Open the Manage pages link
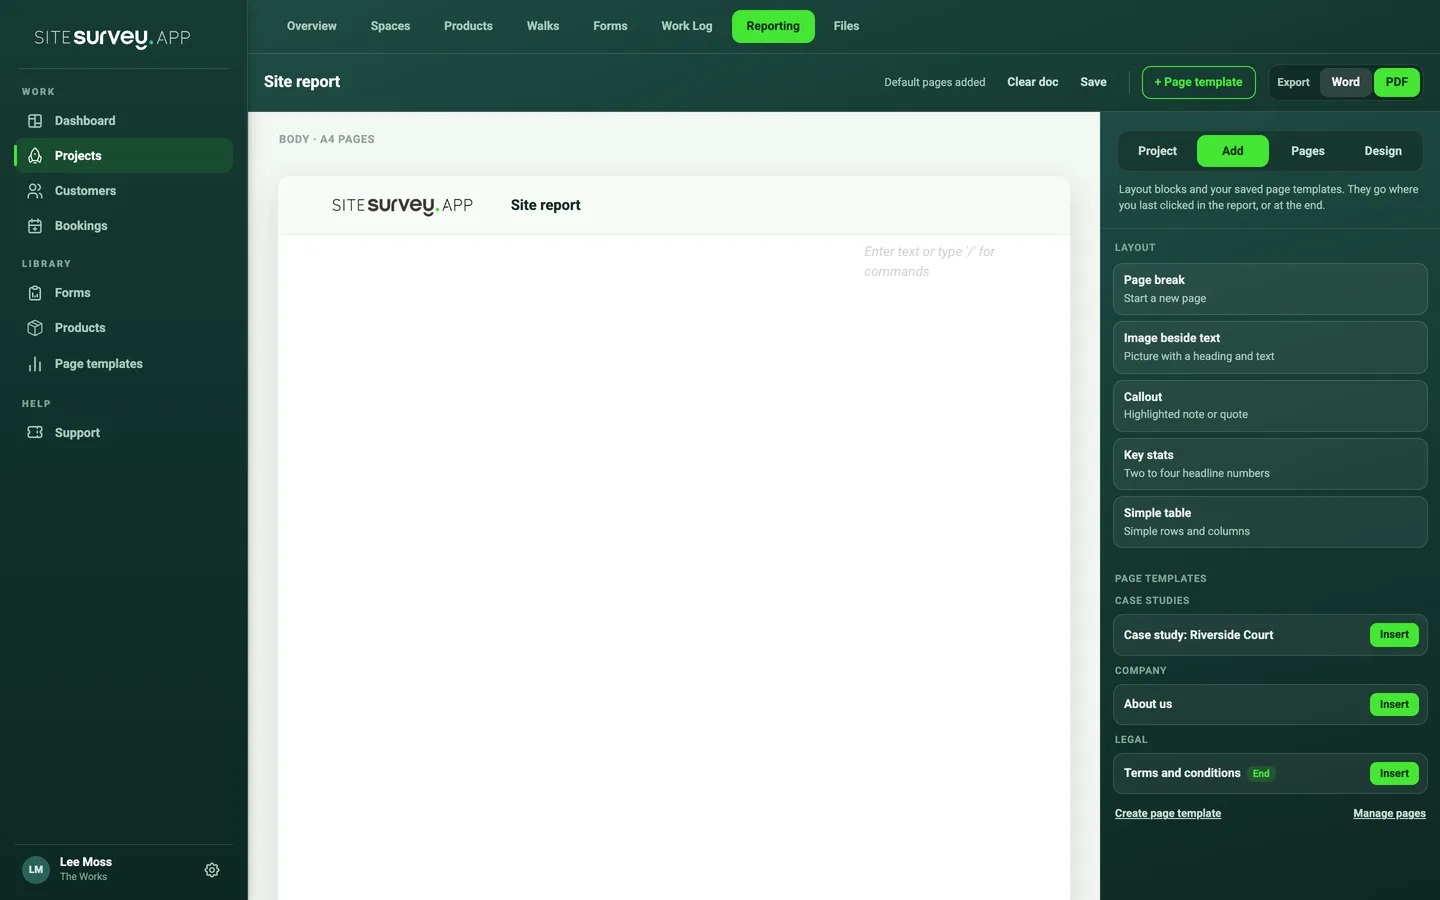 pos(1389,814)
